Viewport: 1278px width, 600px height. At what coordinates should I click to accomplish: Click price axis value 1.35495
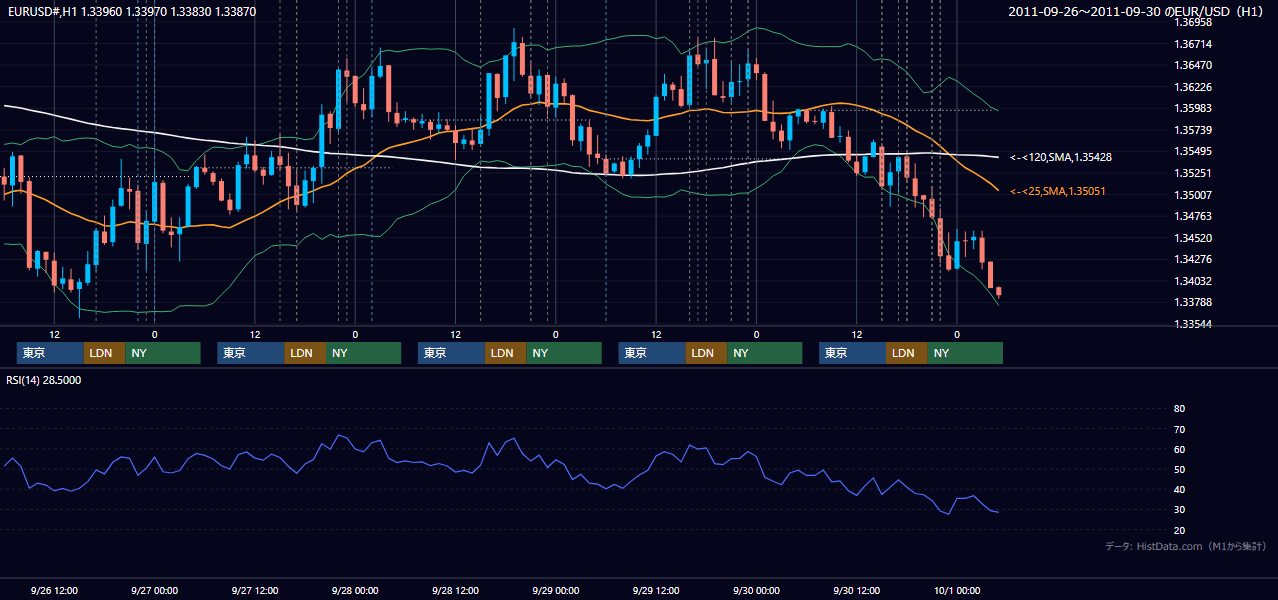click(1192, 152)
